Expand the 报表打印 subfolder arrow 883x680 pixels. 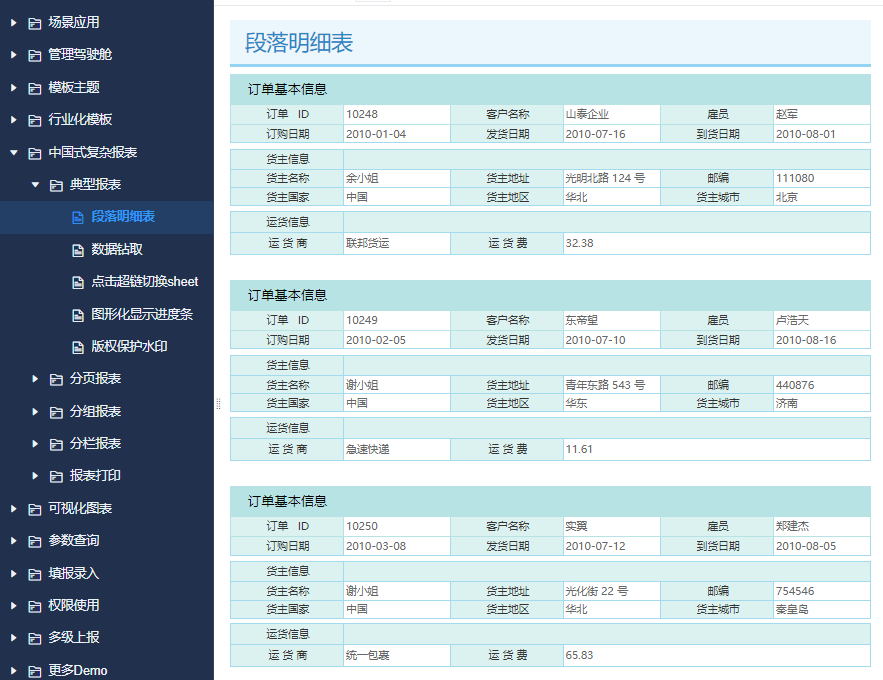[35, 476]
